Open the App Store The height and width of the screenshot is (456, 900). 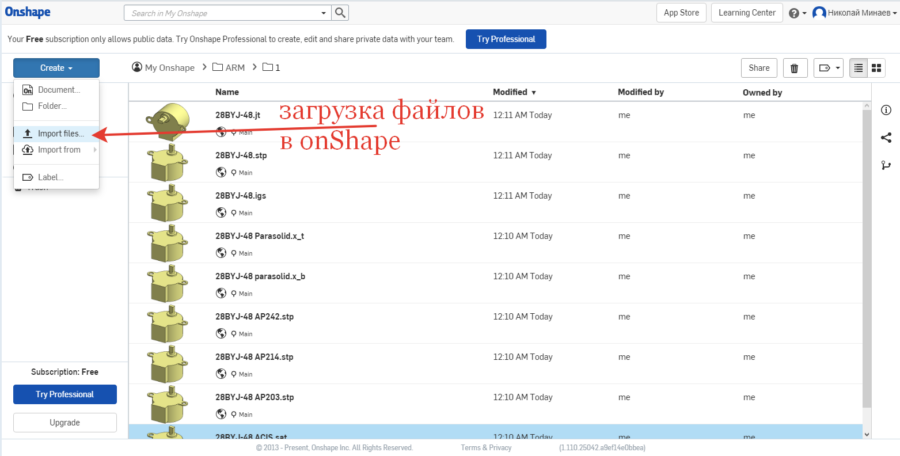point(681,13)
